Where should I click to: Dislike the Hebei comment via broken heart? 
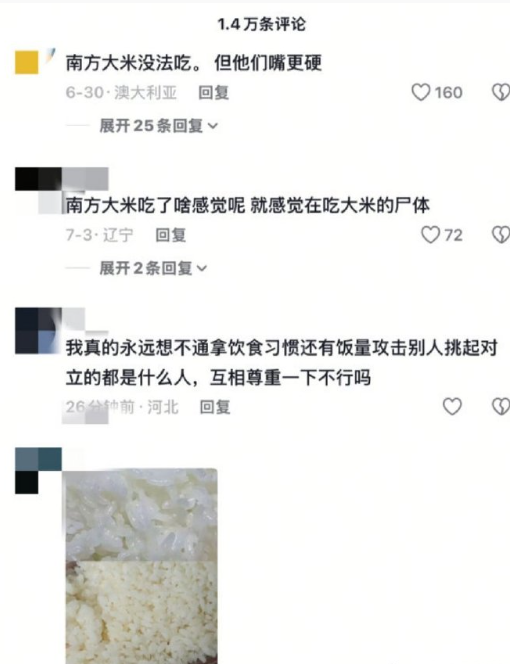[x=501, y=406]
